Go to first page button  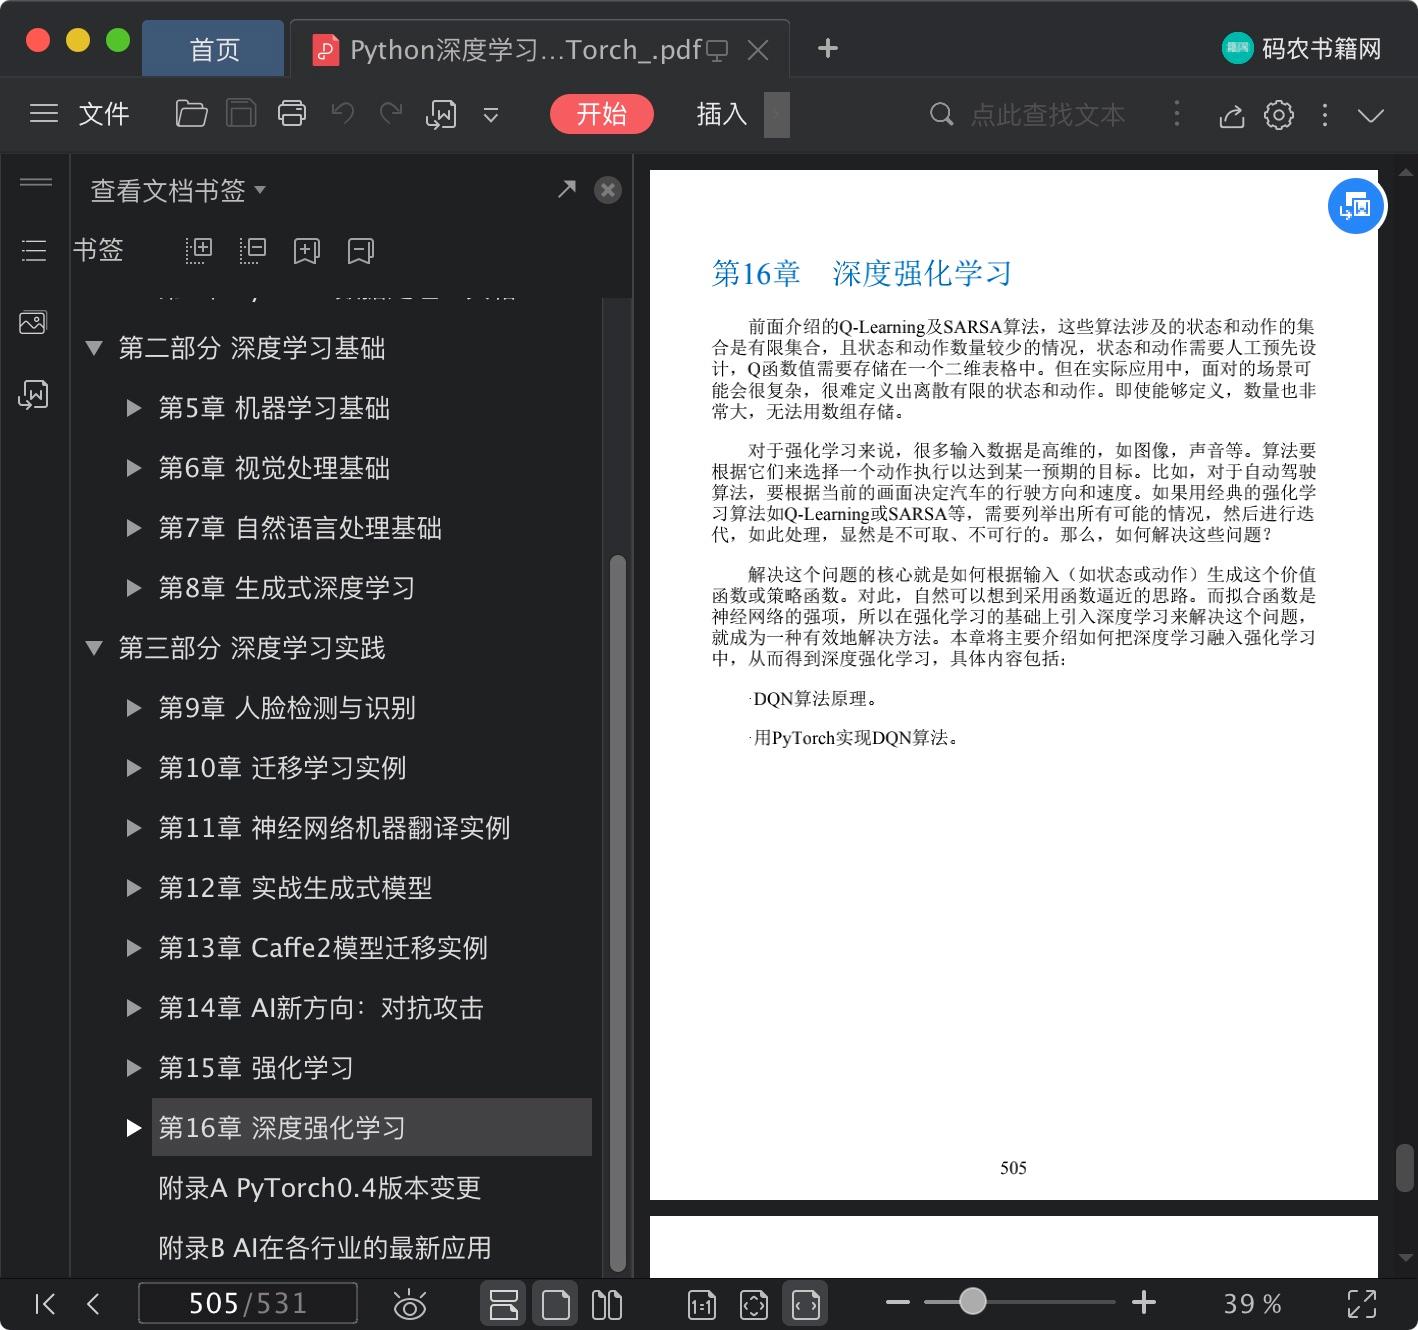click(x=45, y=1304)
